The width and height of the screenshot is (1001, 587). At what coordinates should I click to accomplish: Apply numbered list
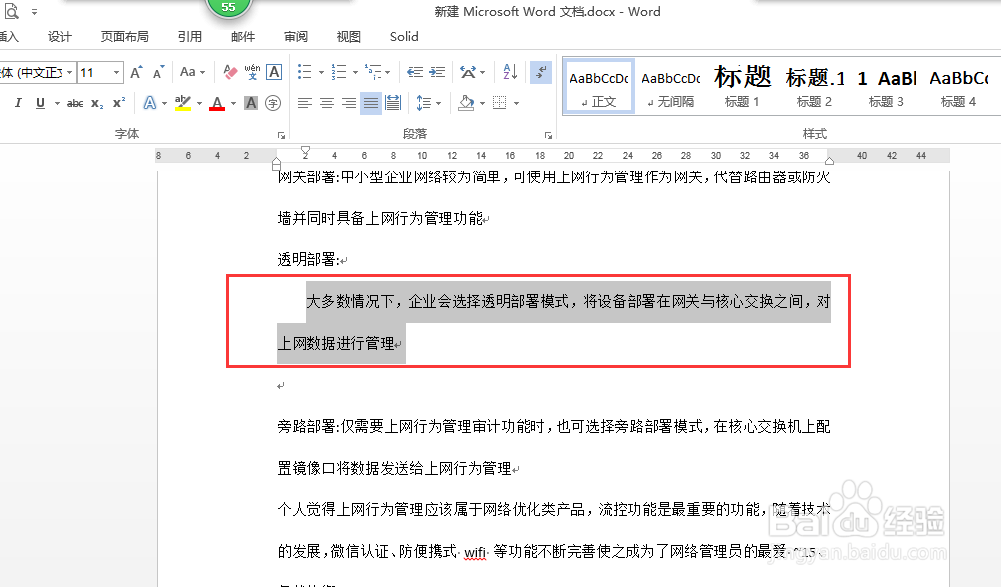click(339, 72)
